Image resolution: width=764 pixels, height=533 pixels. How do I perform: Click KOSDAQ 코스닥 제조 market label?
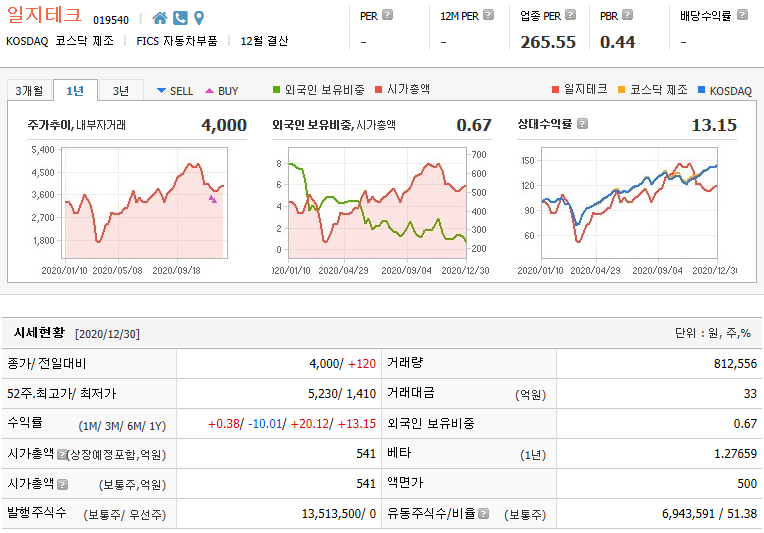tap(60, 41)
